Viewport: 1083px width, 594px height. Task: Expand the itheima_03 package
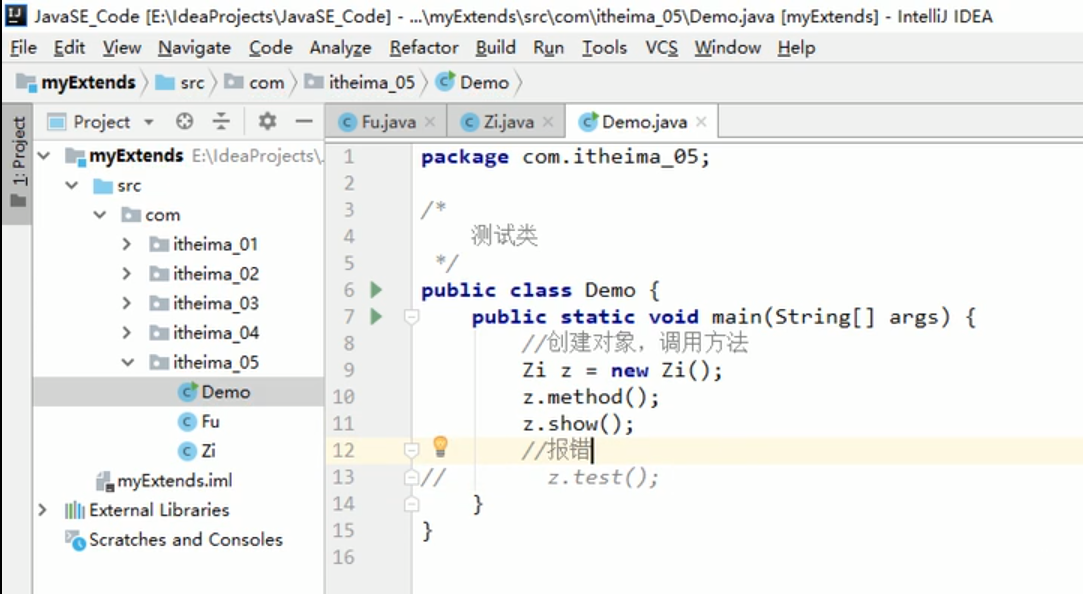[x=126, y=304]
